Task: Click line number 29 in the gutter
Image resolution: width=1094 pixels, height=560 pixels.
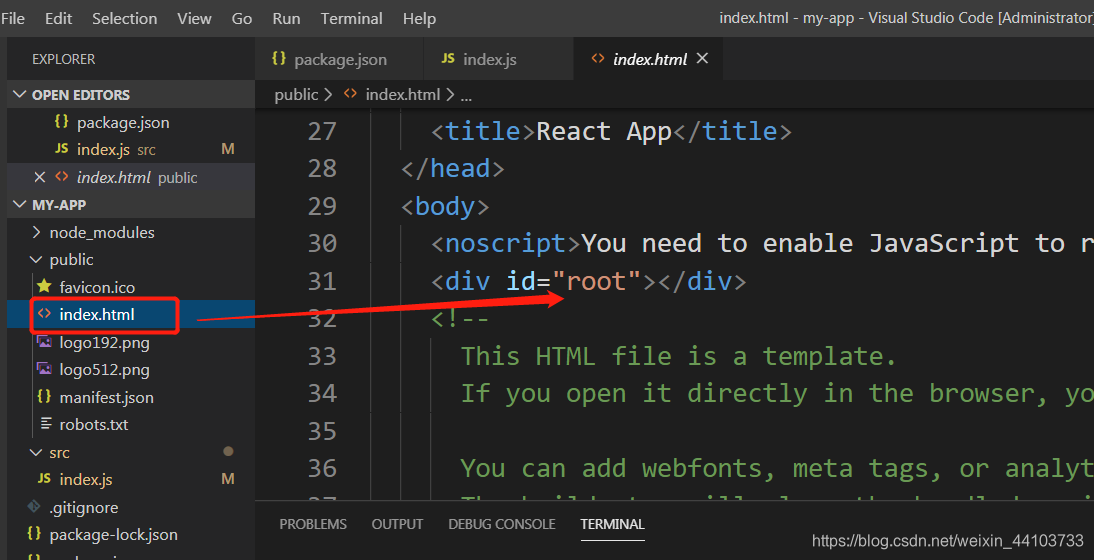Action: pos(322,206)
